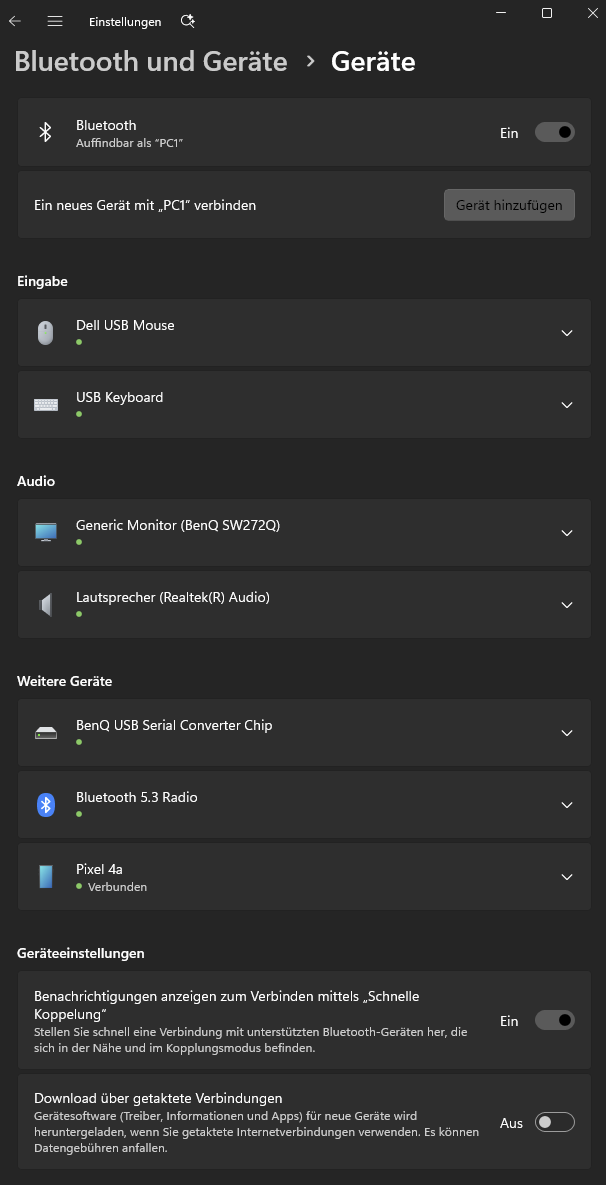Screen dimensions: 606x1185
Task: Expand the Pixel 4a device details
Action: click(567, 877)
